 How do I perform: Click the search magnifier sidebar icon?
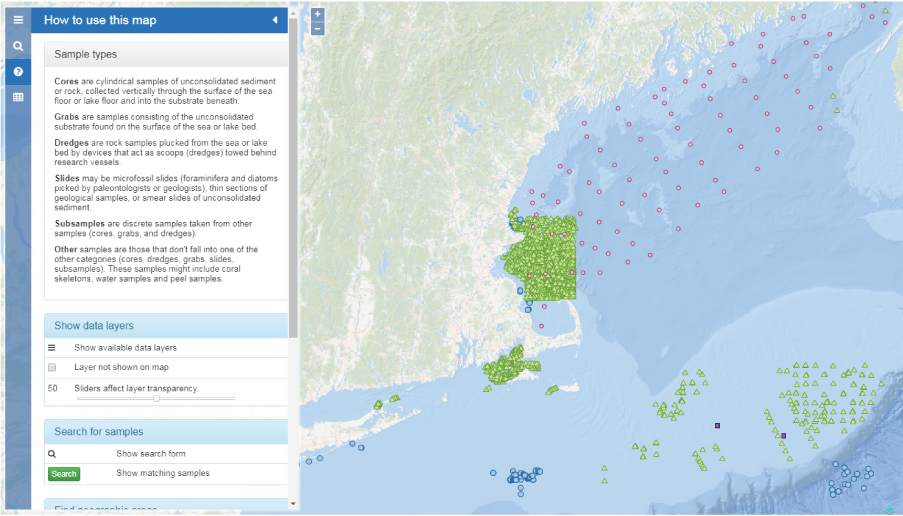point(17,46)
